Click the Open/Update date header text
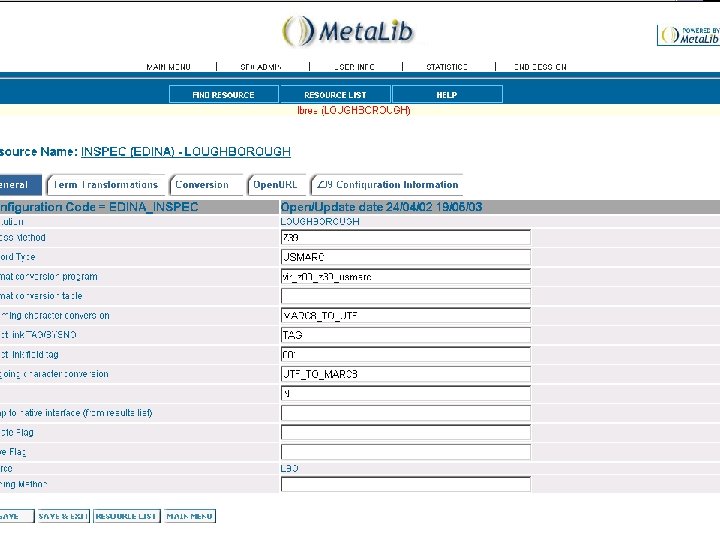Image resolution: width=720 pixels, height=540 pixels. (x=381, y=207)
